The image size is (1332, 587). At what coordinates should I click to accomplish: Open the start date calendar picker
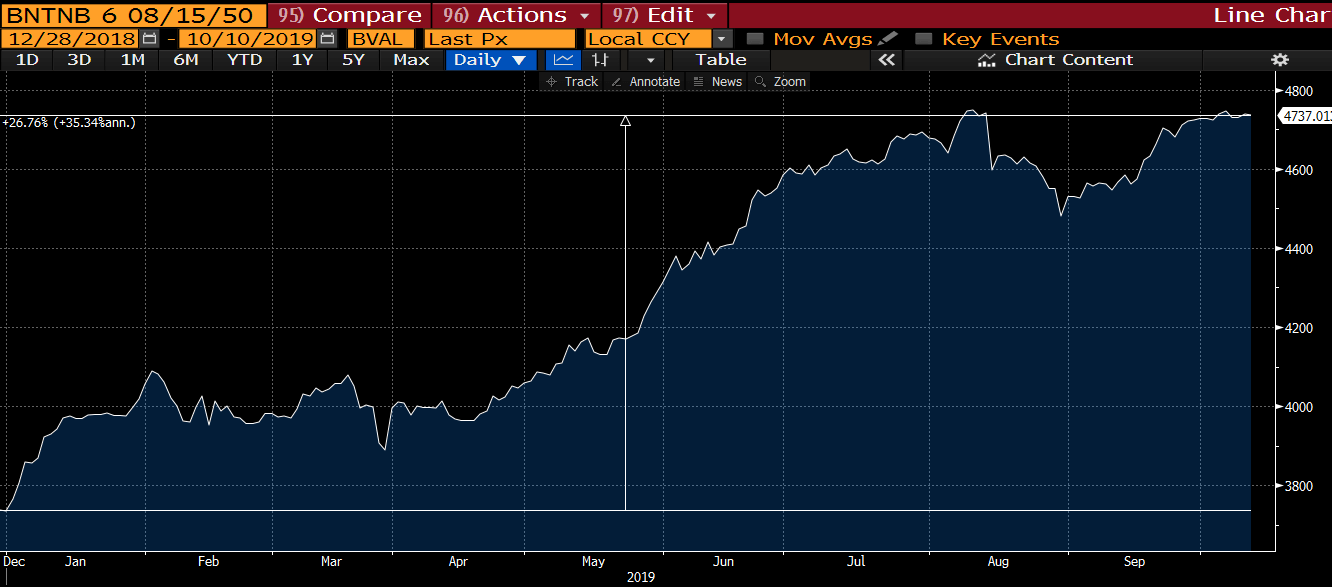click(150, 39)
